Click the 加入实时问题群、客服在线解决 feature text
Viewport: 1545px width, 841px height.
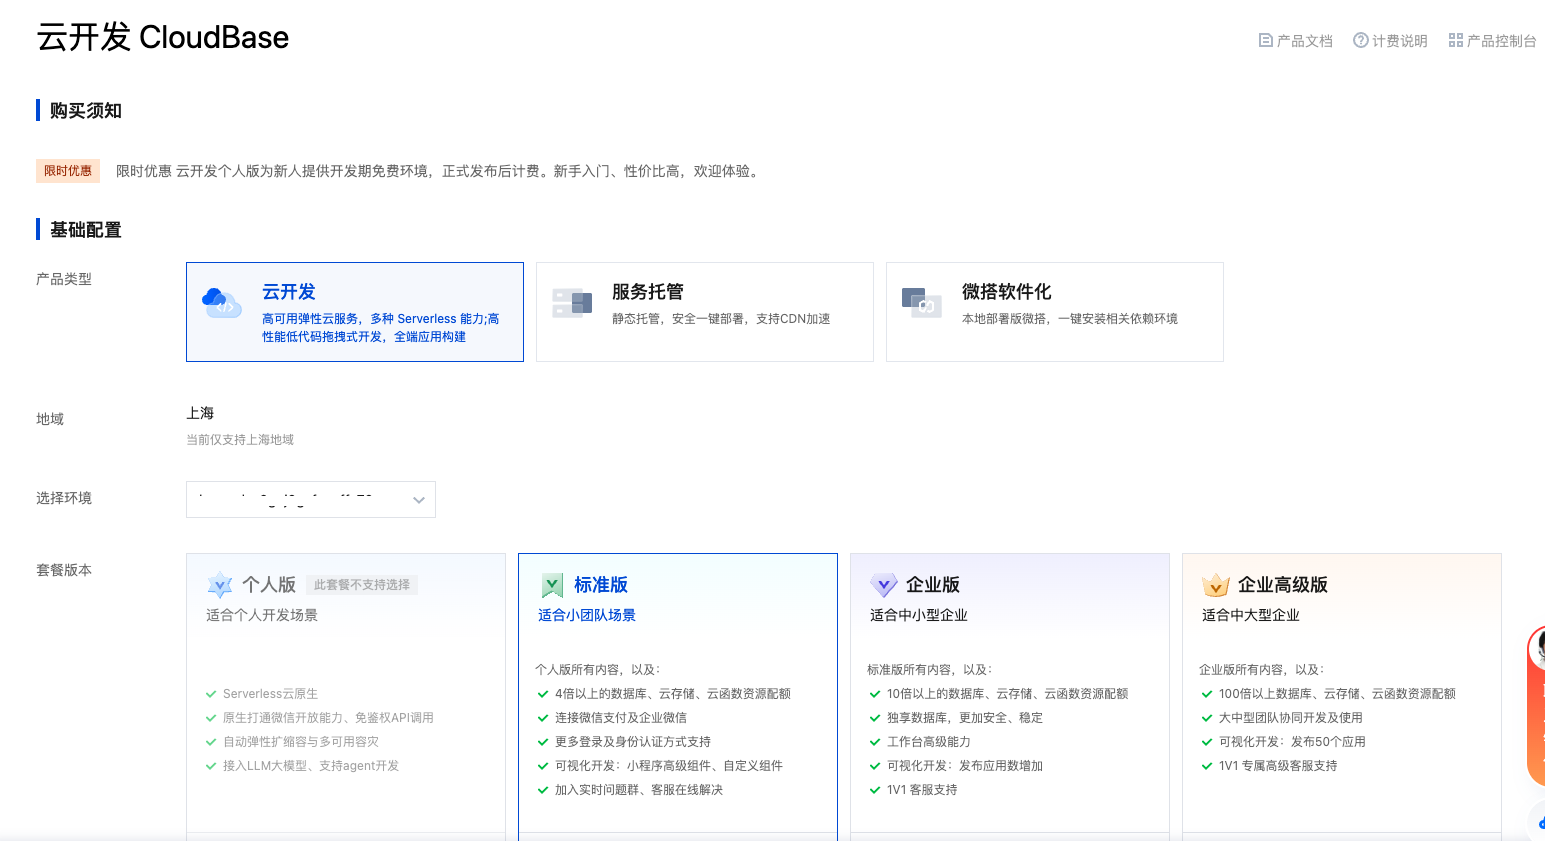639,790
